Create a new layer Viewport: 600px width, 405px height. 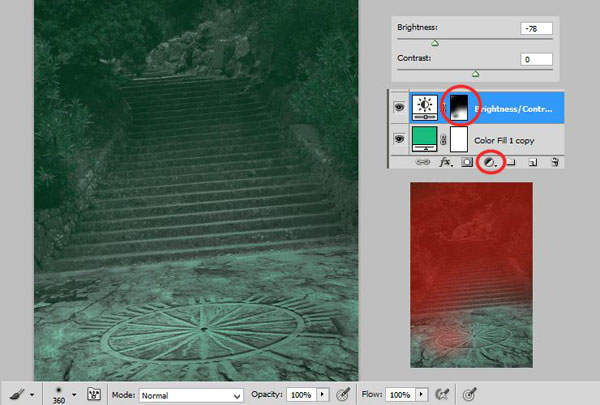pos(532,163)
